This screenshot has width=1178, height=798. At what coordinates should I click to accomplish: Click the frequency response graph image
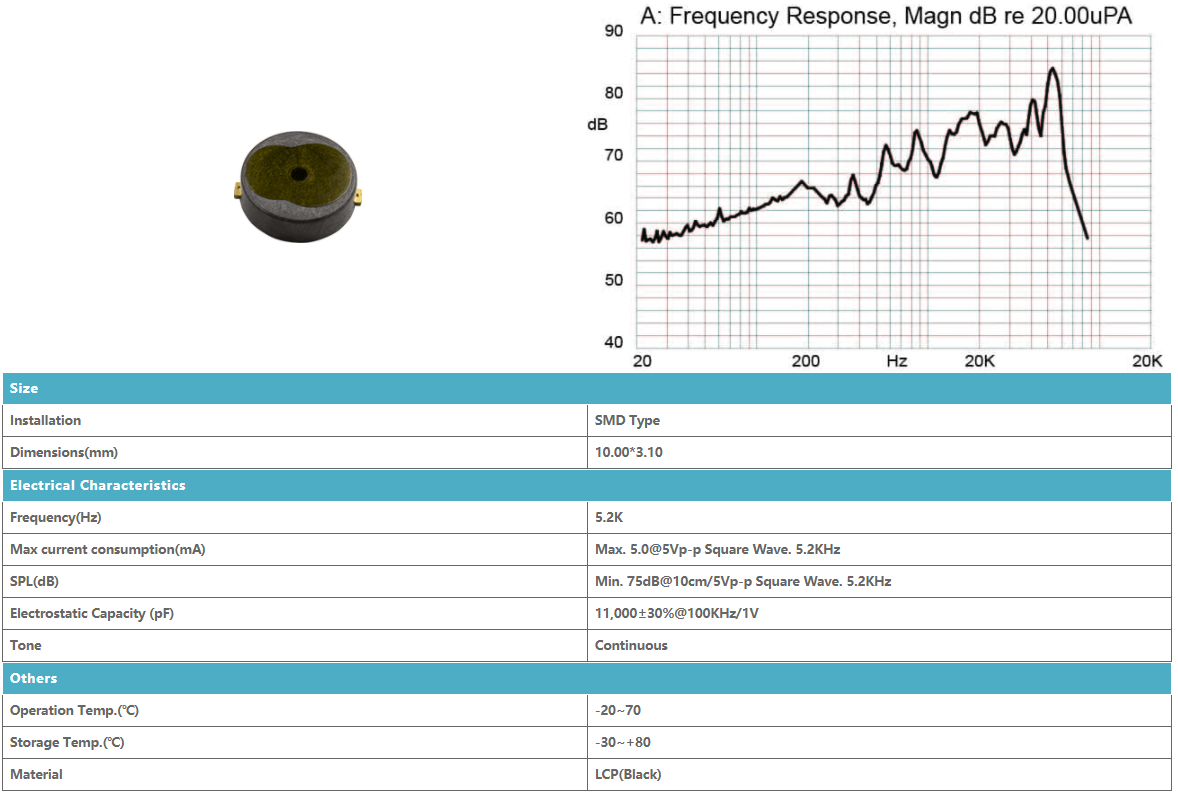[875, 186]
